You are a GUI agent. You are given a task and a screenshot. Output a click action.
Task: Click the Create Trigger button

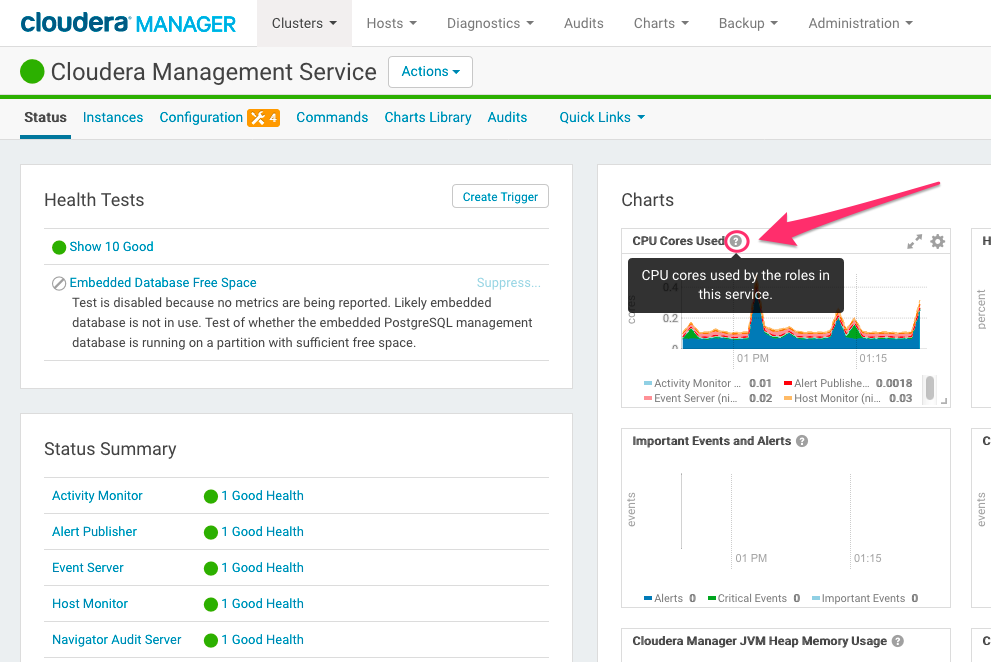[x=500, y=197]
